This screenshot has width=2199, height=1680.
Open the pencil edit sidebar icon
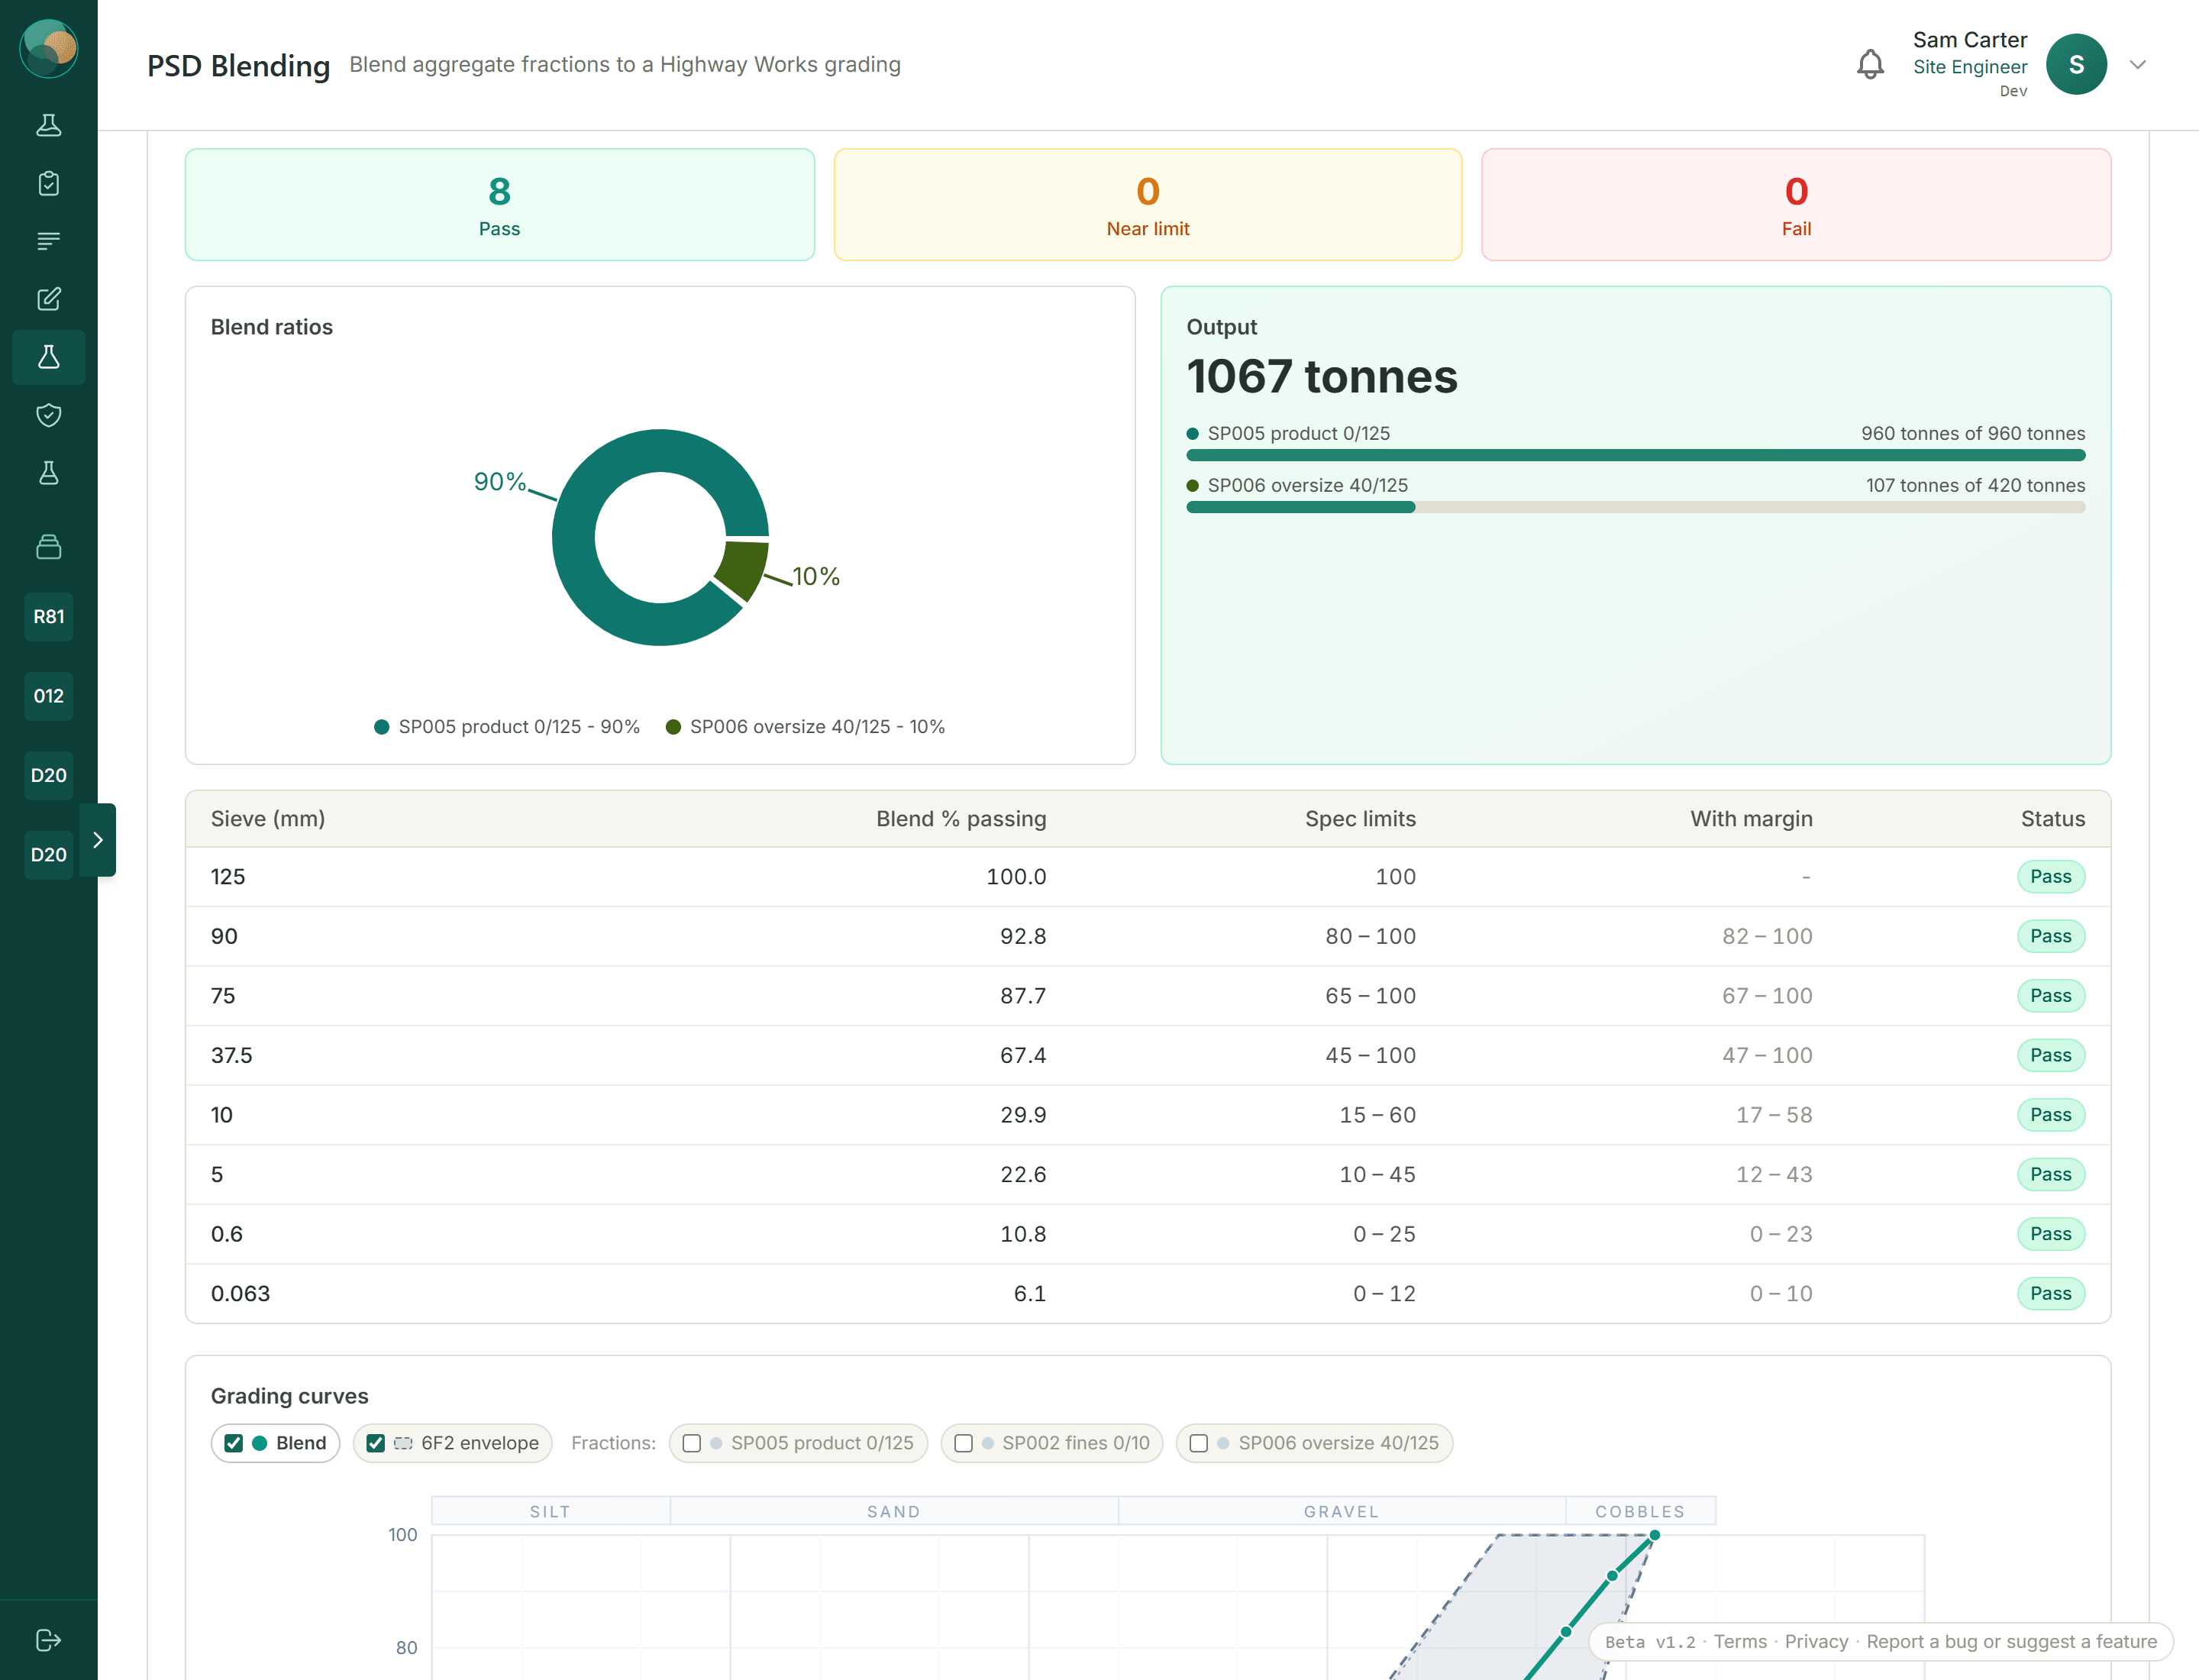(49, 299)
